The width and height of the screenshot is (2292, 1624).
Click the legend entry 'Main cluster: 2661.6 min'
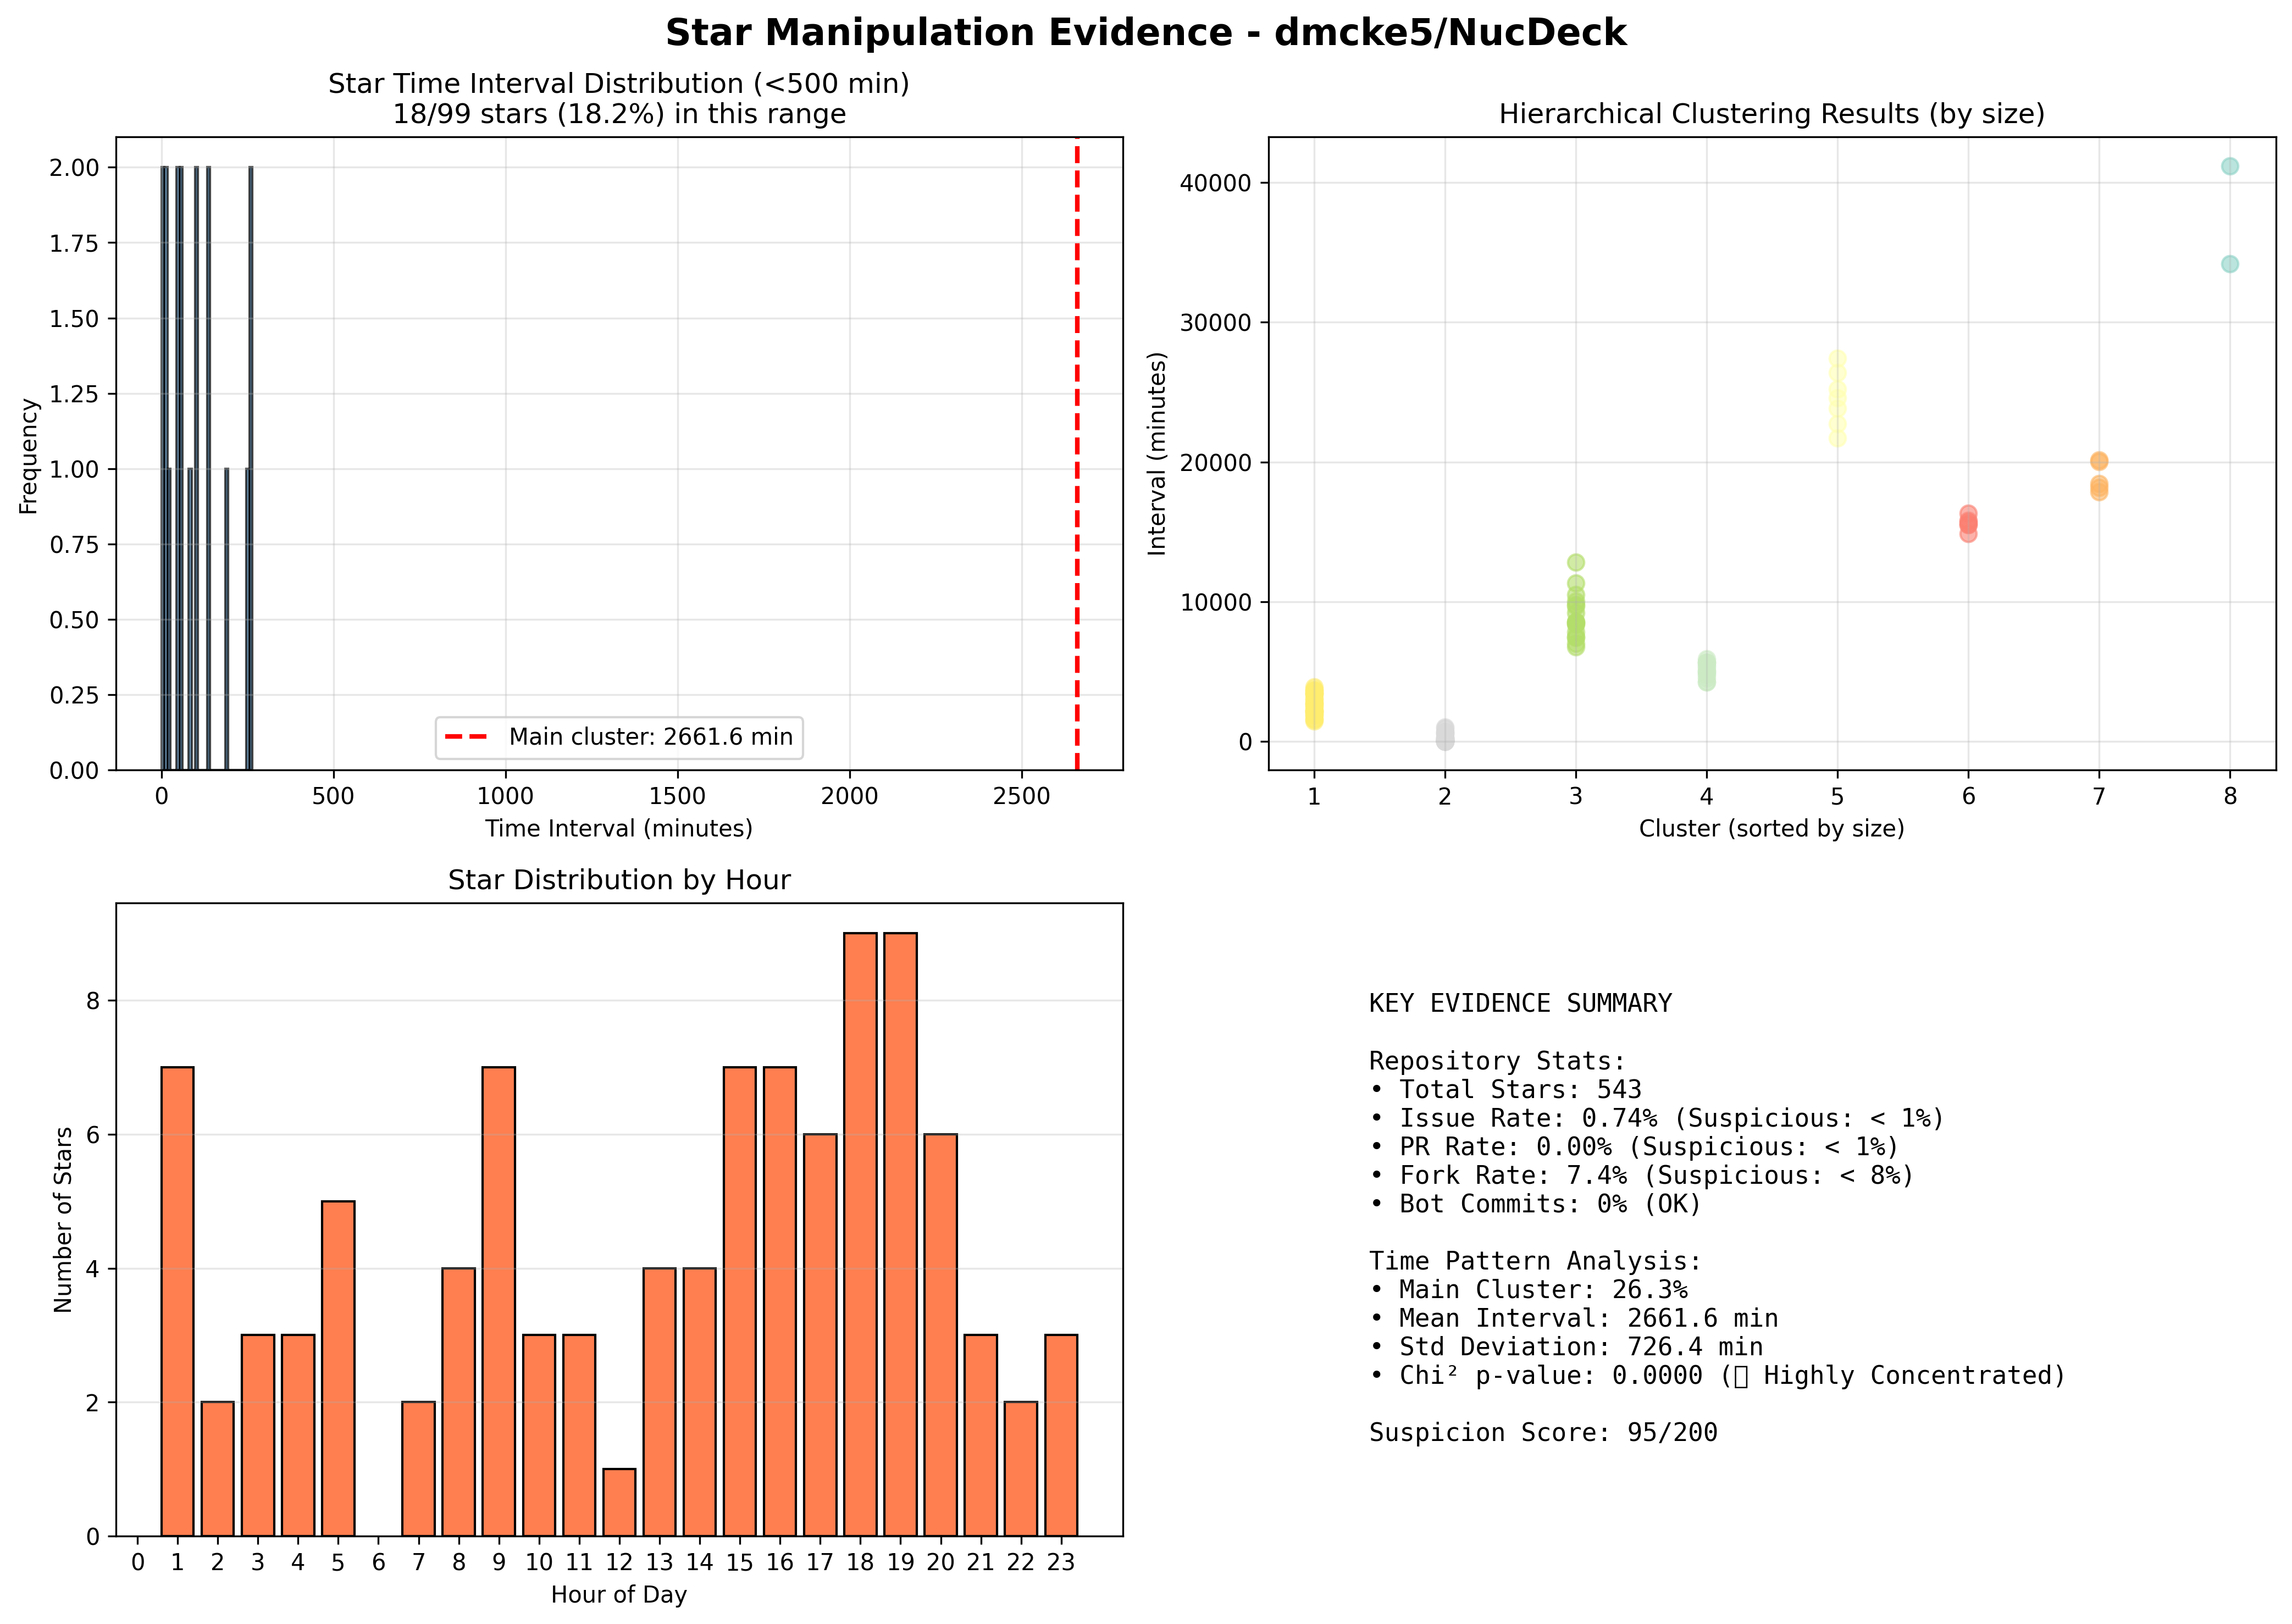click(619, 737)
